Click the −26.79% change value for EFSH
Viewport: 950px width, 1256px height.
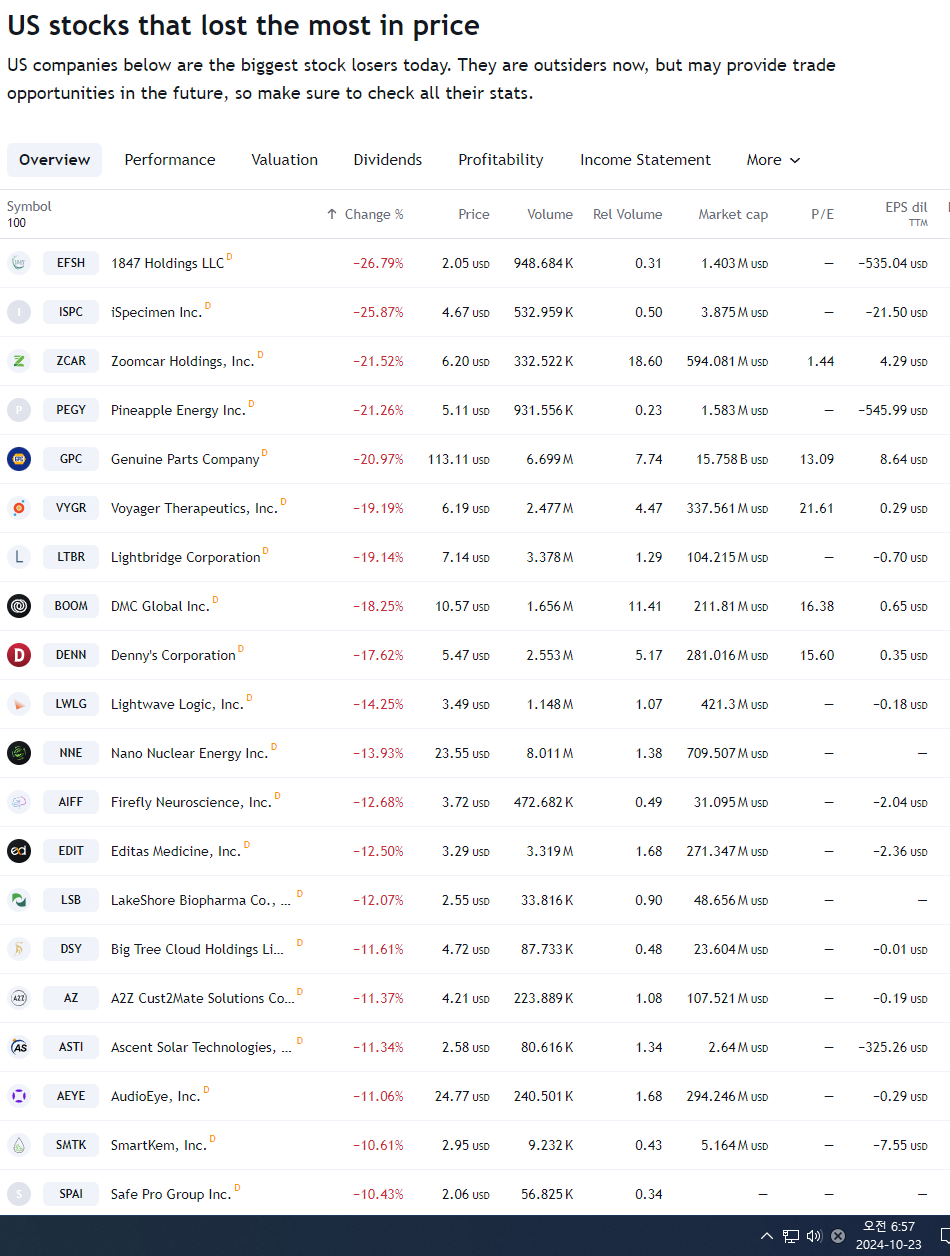[378, 263]
